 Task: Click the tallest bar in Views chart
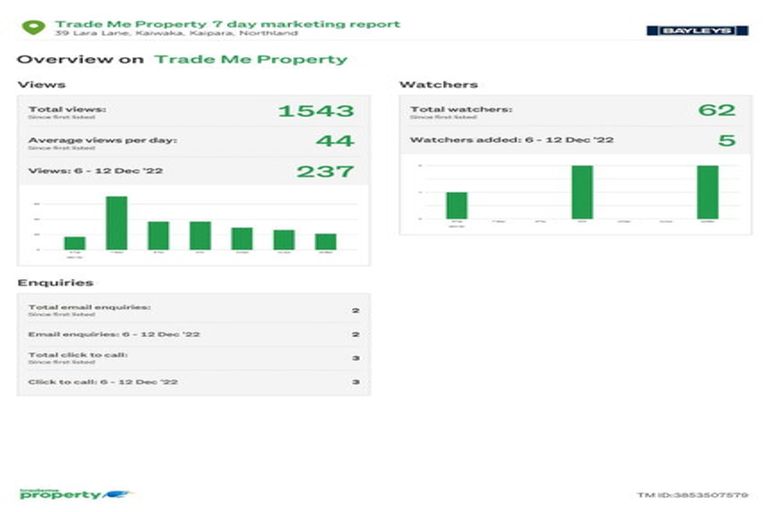point(116,223)
